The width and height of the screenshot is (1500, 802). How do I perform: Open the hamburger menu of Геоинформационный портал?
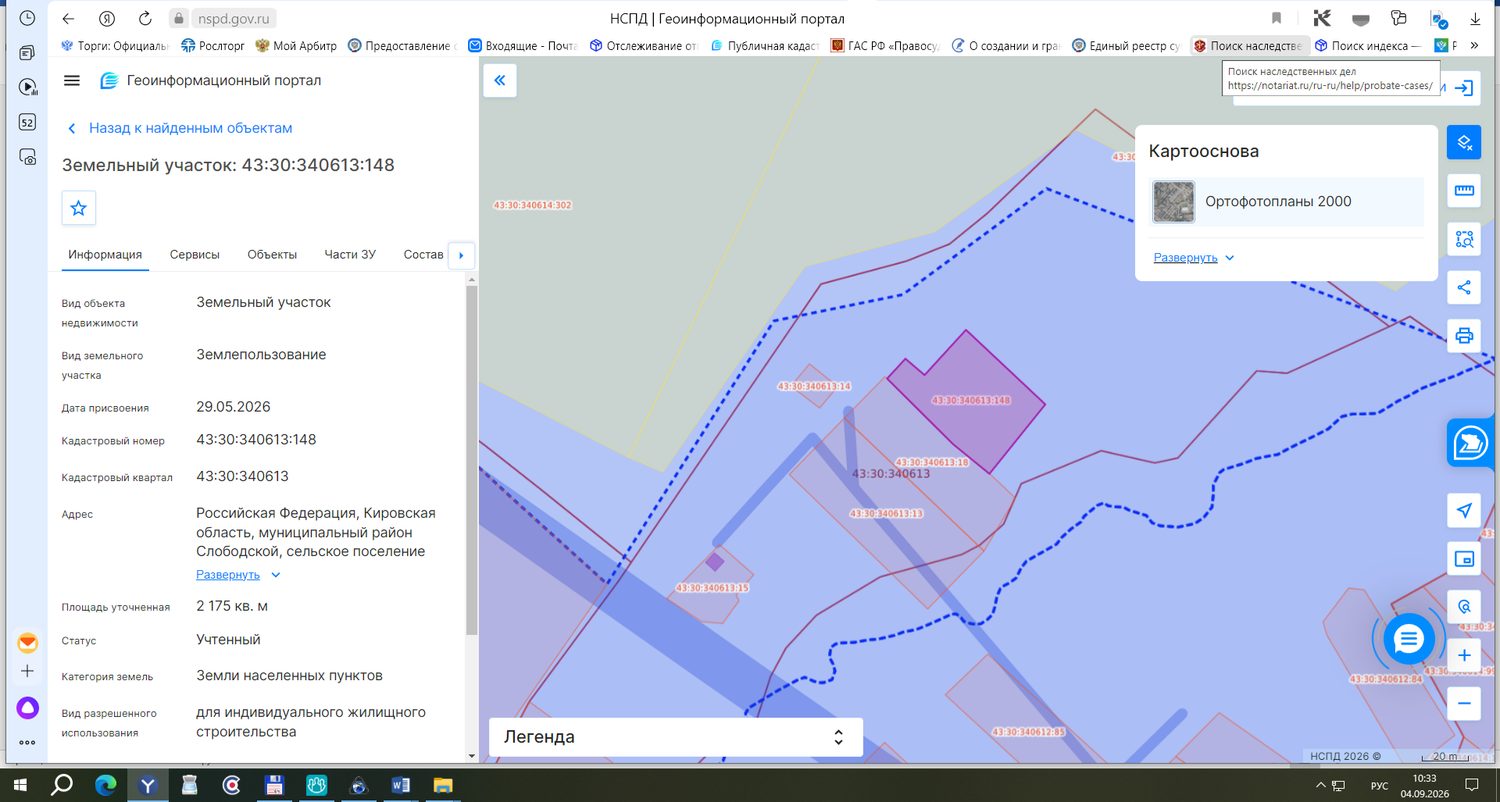point(71,81)
